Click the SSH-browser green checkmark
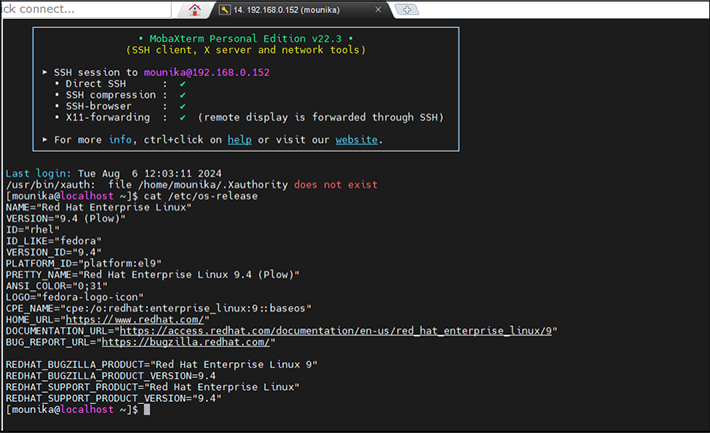Screen dimensions: 710x433 click(x=181, y=106)
